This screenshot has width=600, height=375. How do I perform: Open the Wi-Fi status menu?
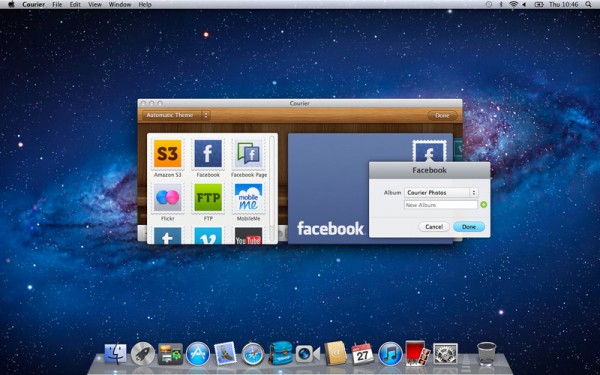pos(513,5)
